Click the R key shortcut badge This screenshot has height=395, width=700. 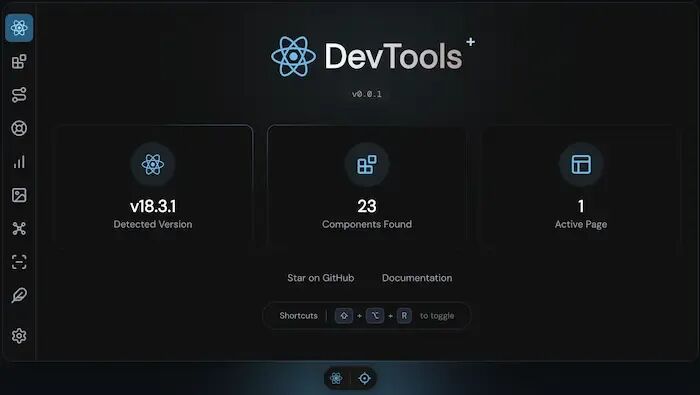(x=404, y=316)
